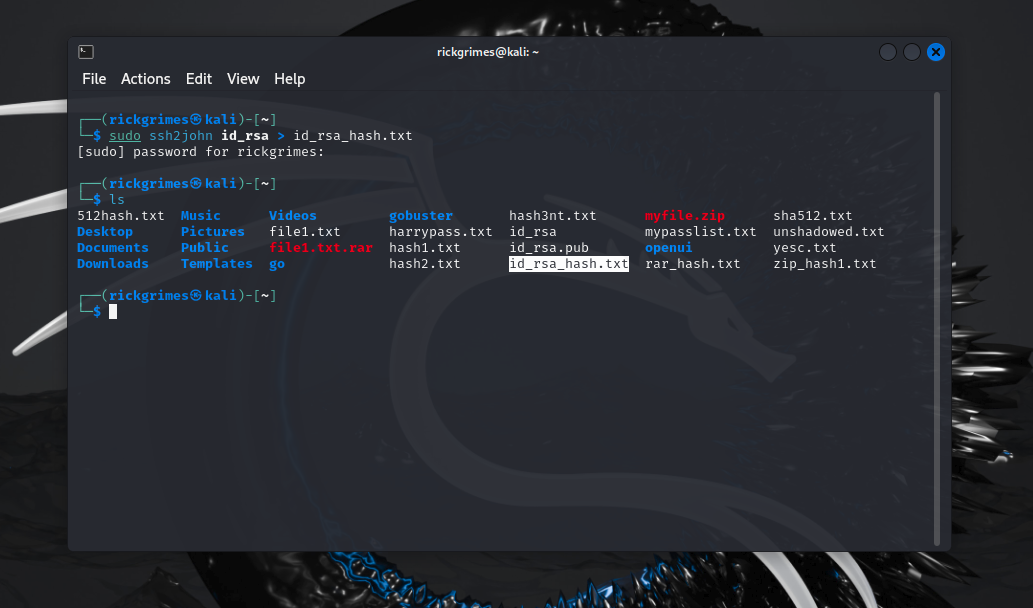This screenshot has height=608, width=1033.
Task: Open the View menu
Action: pos(242,79)
